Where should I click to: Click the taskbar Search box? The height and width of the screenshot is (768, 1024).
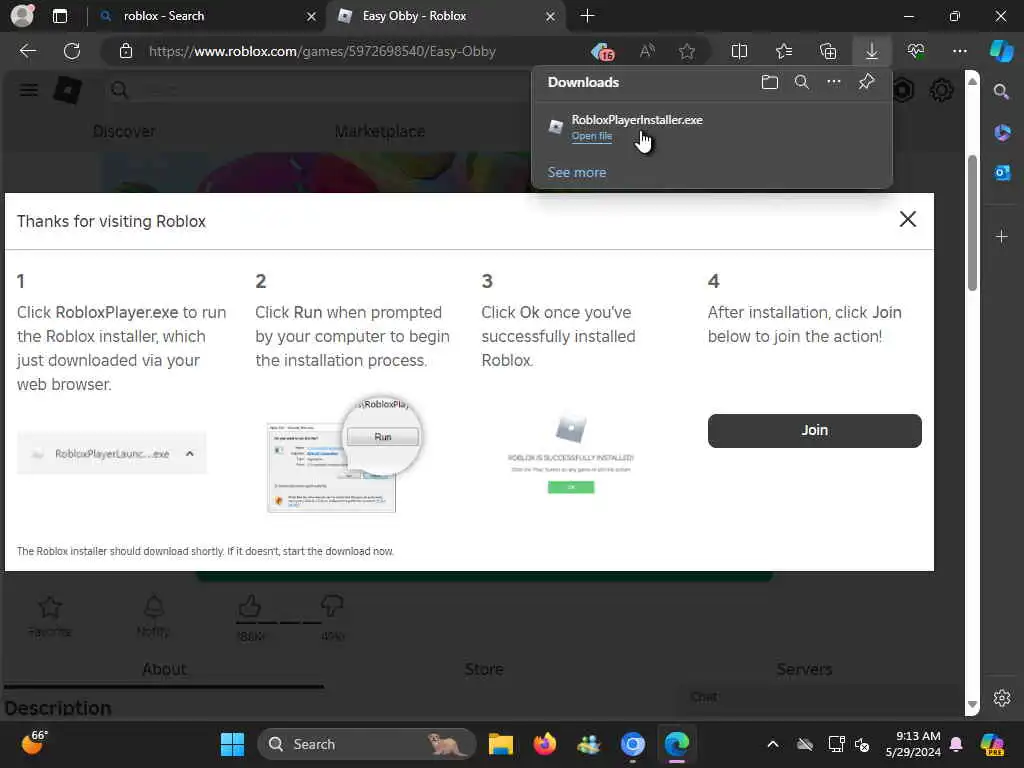(366, 744)
